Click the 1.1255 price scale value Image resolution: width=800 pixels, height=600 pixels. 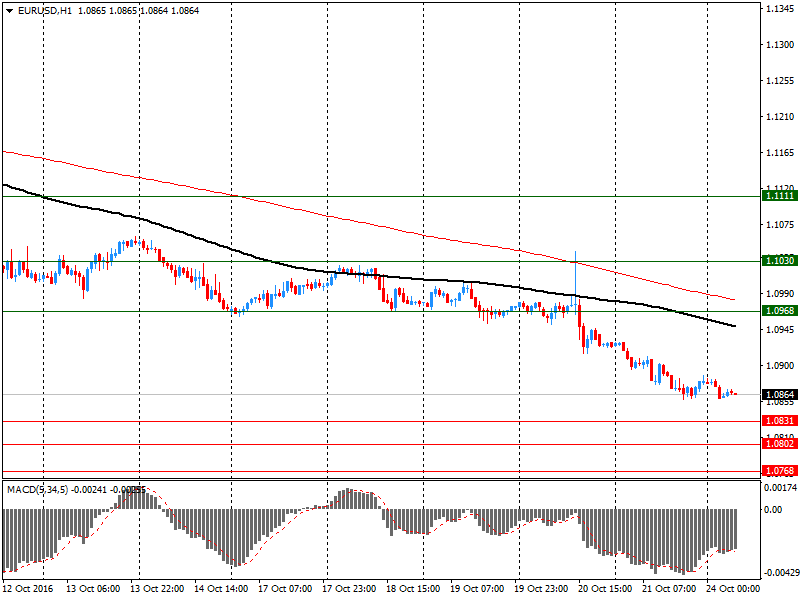780,81
